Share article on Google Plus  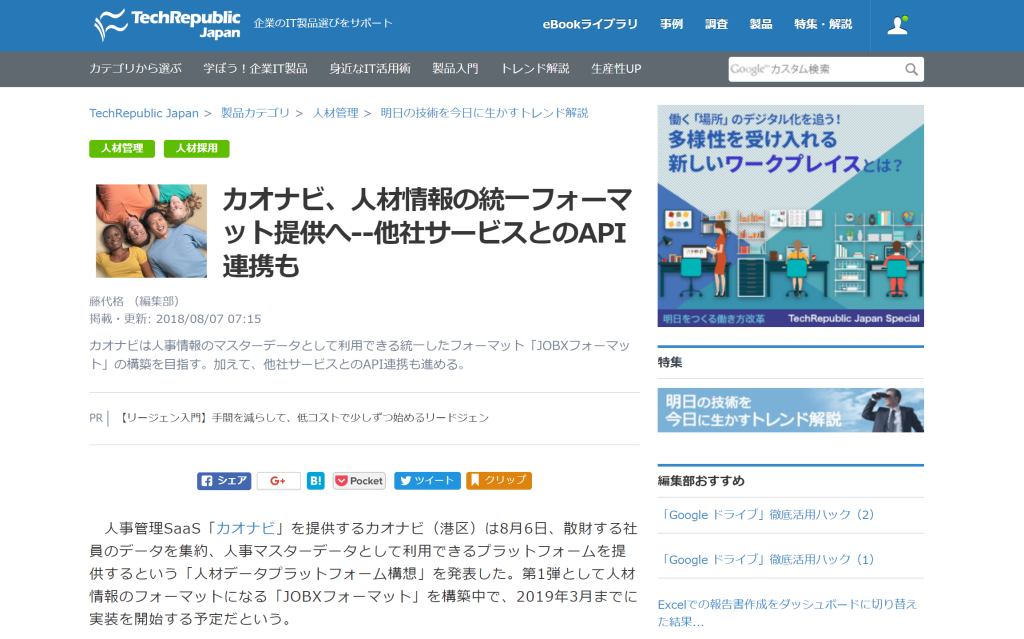278,481
